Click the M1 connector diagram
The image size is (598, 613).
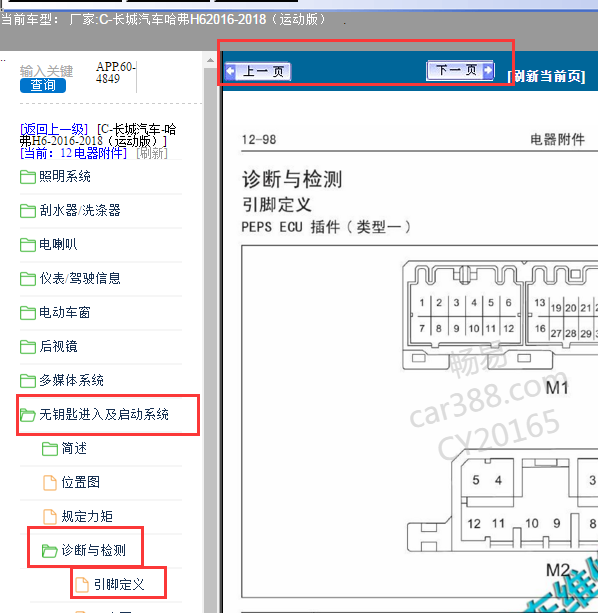point(500,315)
